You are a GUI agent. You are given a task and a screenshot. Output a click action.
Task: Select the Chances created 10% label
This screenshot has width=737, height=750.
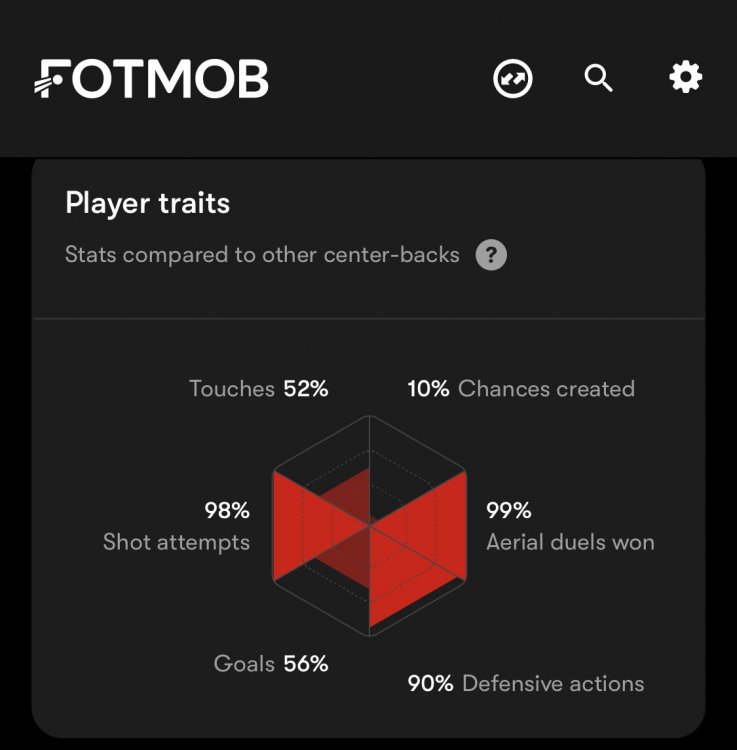tap(521, 389)
